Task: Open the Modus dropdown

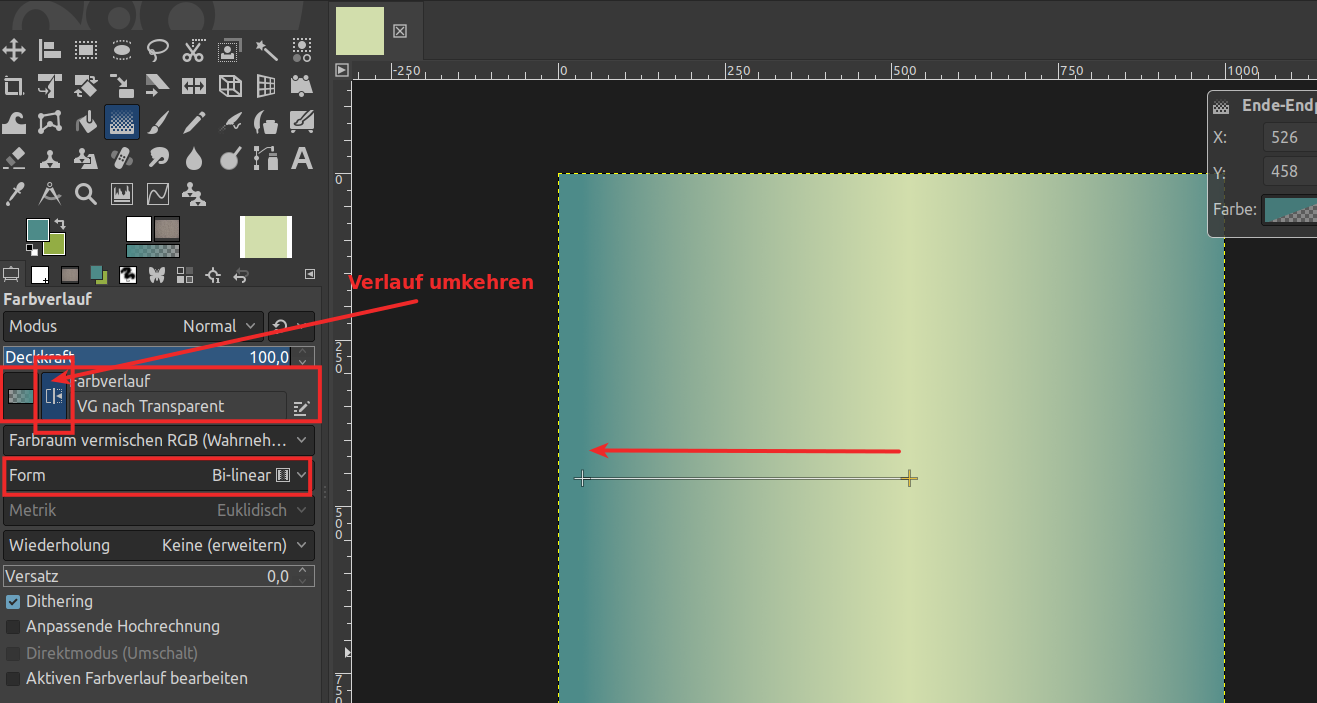Action: click(134, 326)
